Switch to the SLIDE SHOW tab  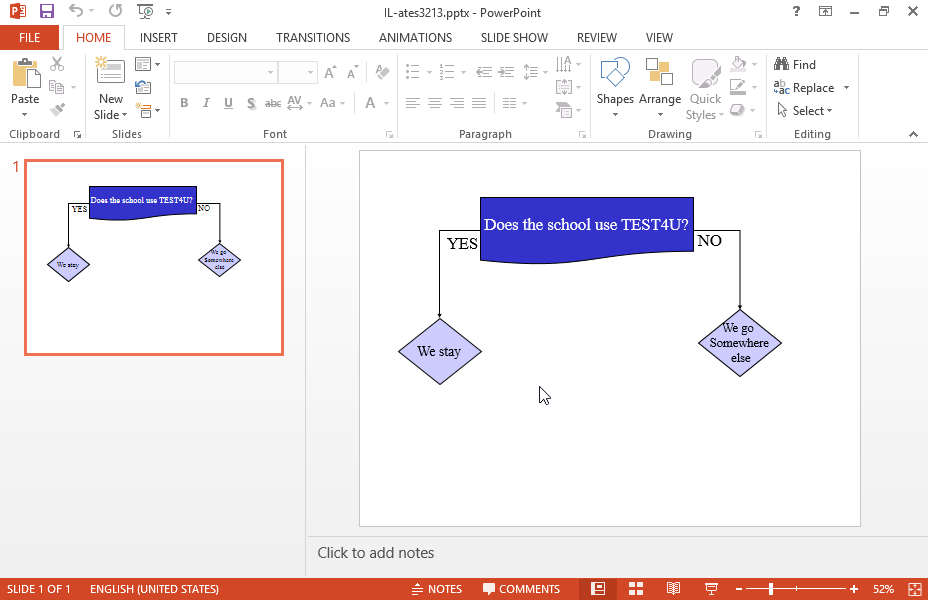point(514,38)
